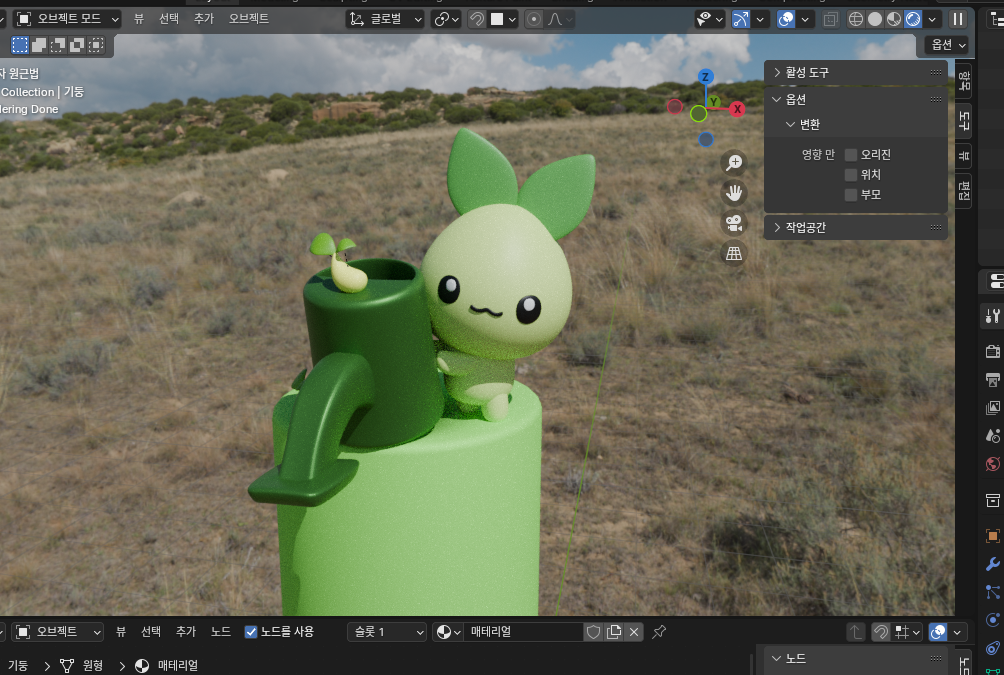Open the Render properties tab icon
Screen dimensions: 1004x675
992,351
